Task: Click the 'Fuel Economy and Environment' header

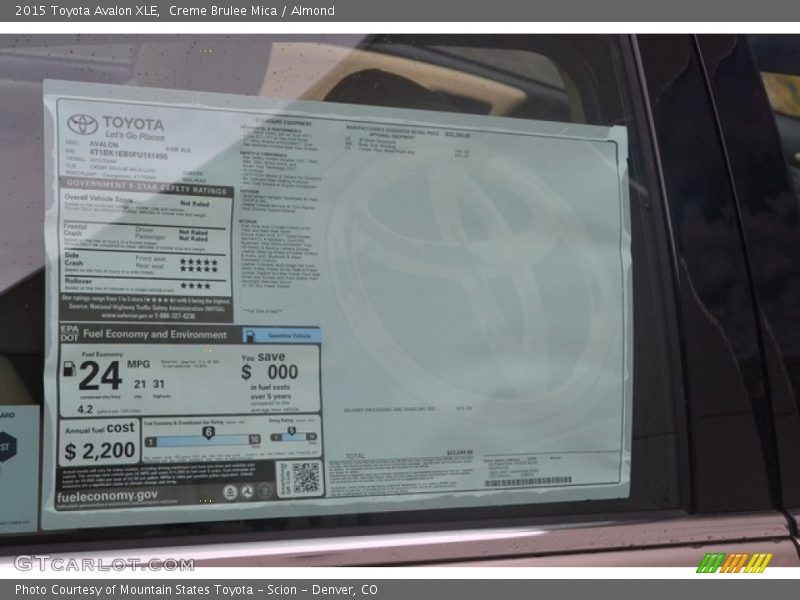Action: tap(155, 335)
